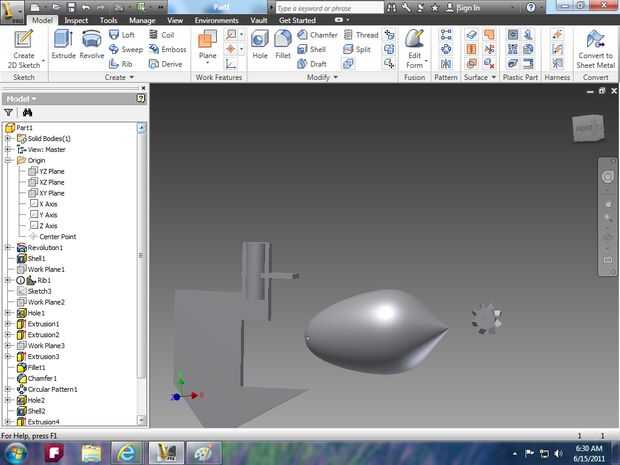Click the Help question mark button
The width and height of the screenshot is (620, 465).
(531, 8)
